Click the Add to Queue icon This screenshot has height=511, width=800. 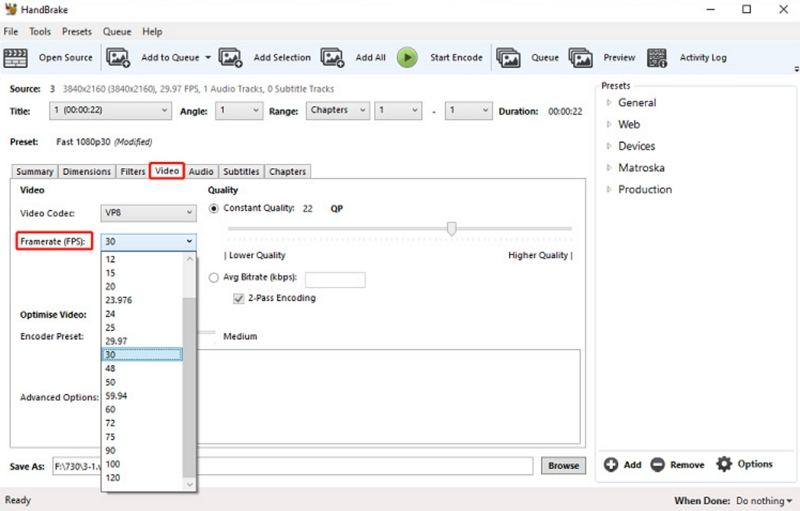tap(119, 58)
